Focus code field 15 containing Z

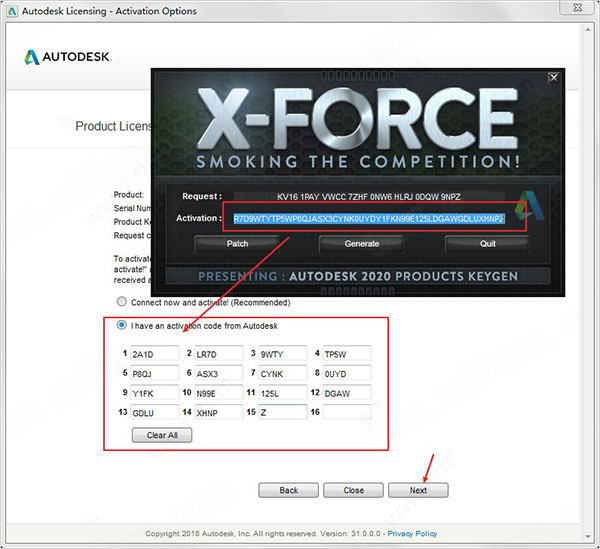coord(282,412)
